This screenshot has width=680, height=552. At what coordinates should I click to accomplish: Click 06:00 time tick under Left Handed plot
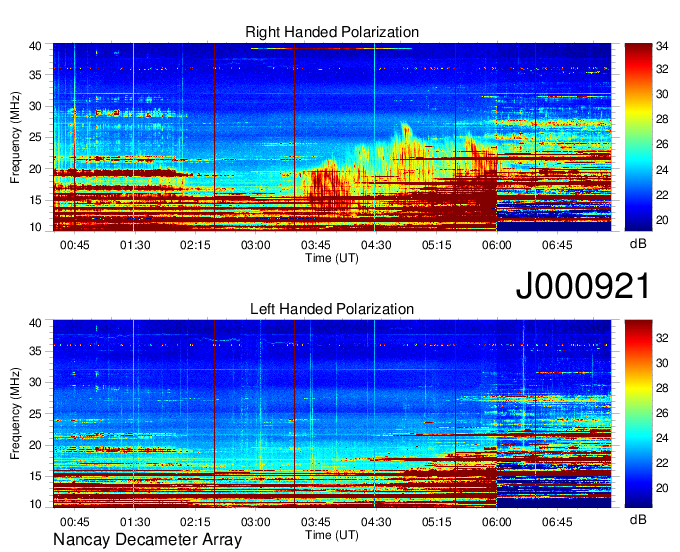[x=497, y=522]
